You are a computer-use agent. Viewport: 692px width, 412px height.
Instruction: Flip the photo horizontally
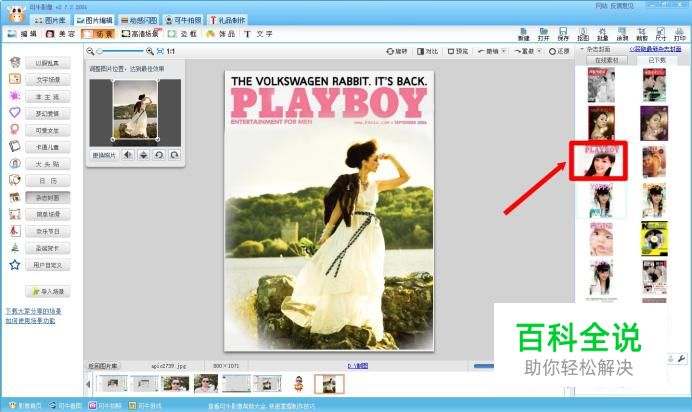128,155
